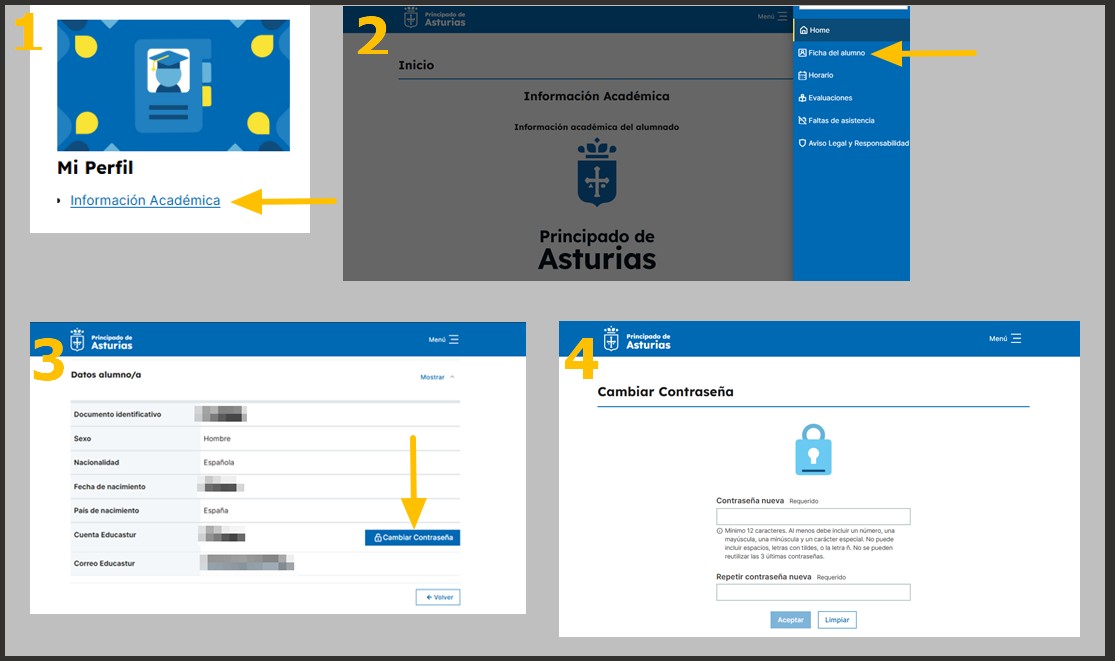The height and width of the screenshot is (661, 1115).
Task: Click the blue padlock icon
Action: [813, 450]
